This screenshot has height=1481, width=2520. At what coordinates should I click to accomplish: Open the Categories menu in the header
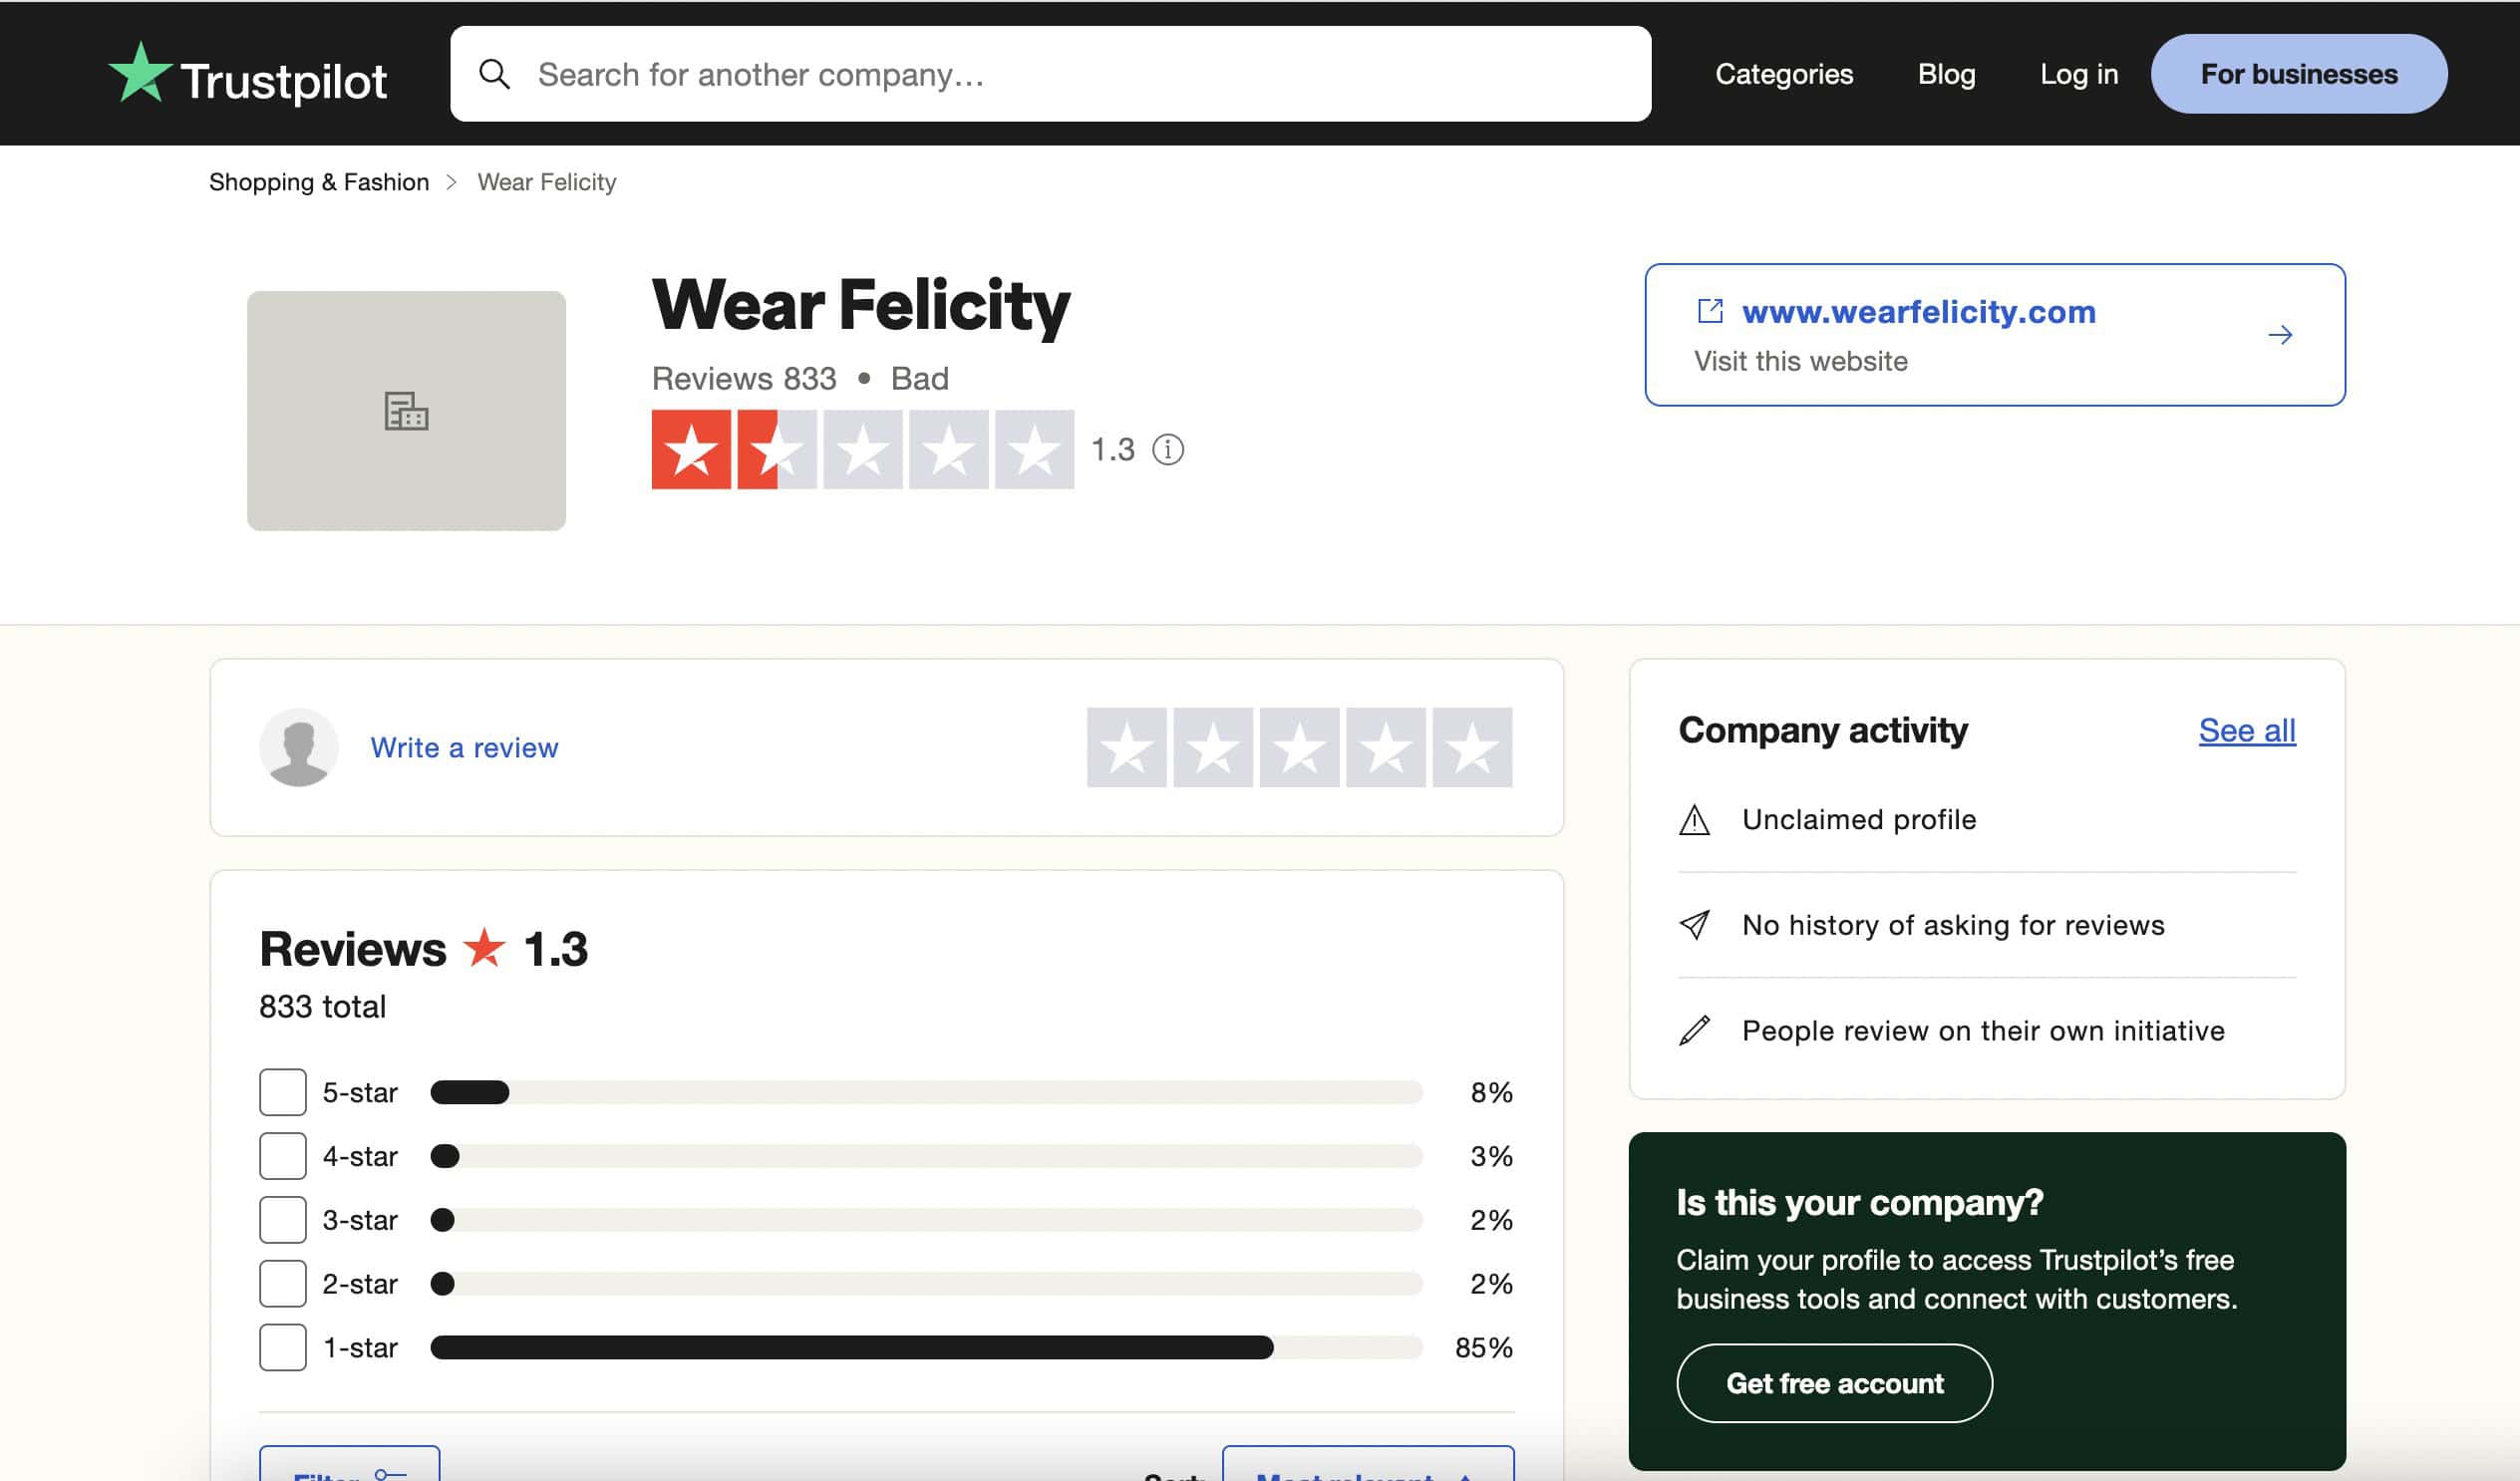tap(1784, 73)
